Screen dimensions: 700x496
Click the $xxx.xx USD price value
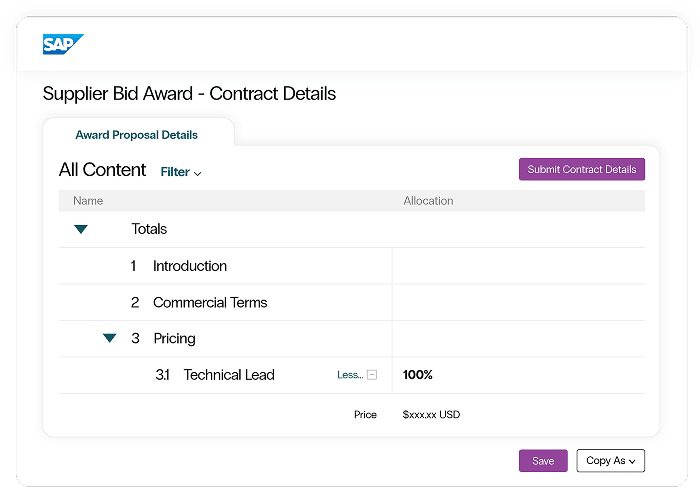click(x=431, y=415)
